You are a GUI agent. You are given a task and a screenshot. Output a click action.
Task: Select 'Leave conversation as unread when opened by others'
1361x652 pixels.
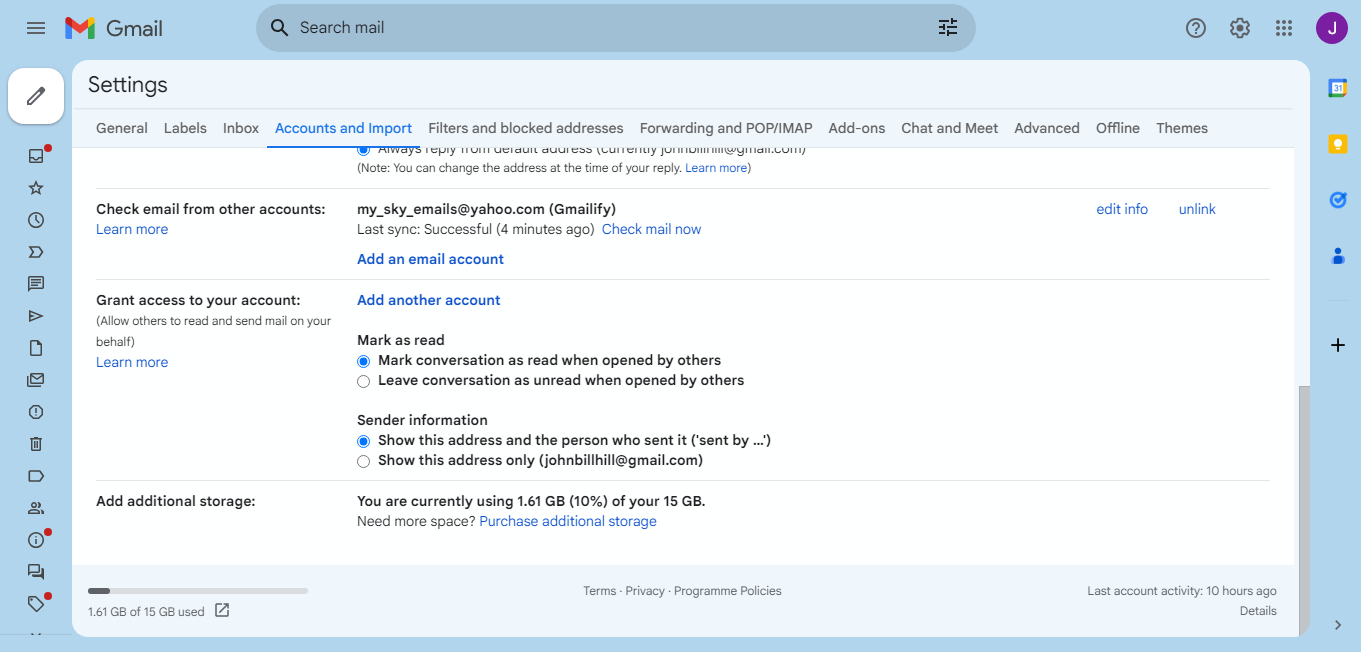click(363, 381)
